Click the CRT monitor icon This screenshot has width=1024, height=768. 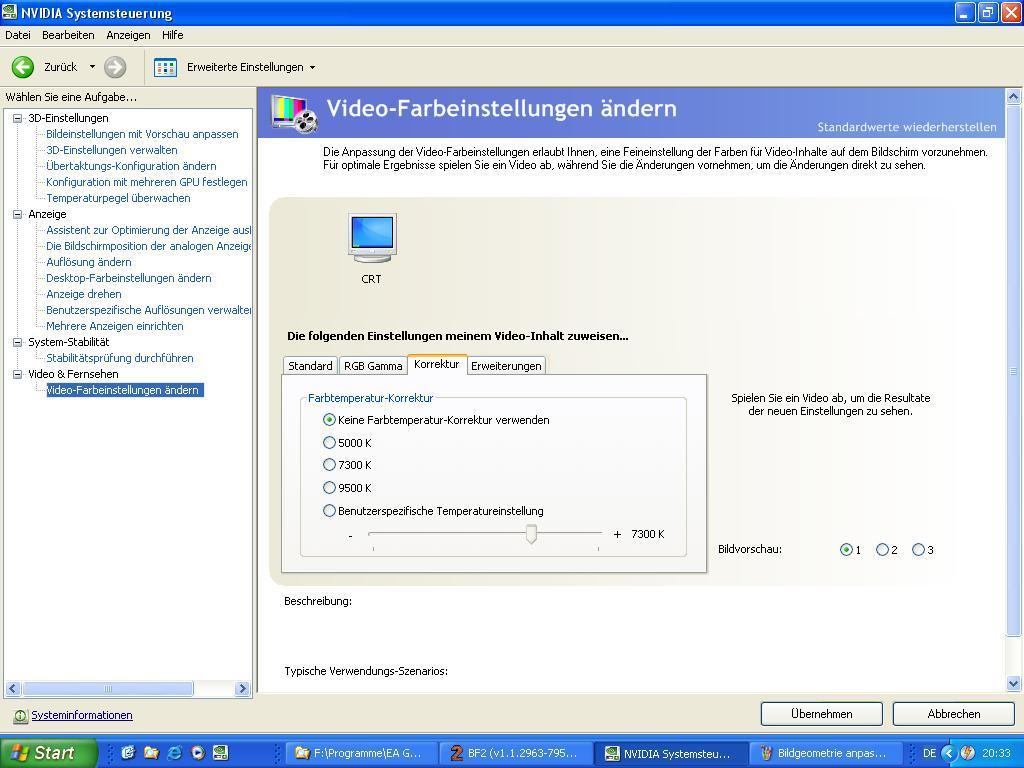click(372, 238)
